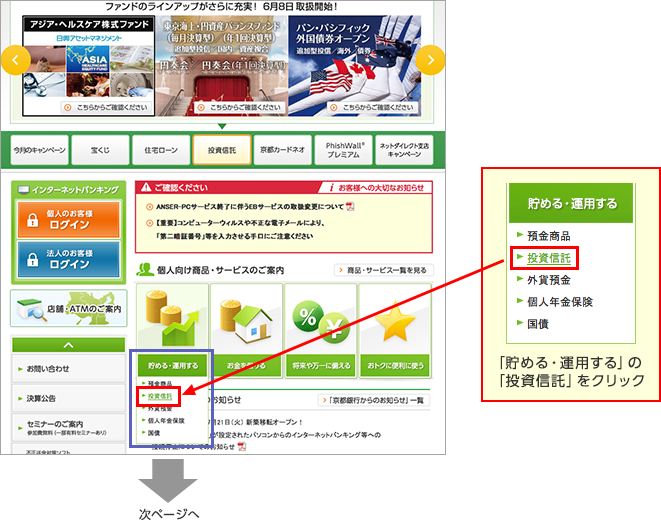
Task: Open 国債 under 貯める・運用する
Action: click(x=154, y=433)
